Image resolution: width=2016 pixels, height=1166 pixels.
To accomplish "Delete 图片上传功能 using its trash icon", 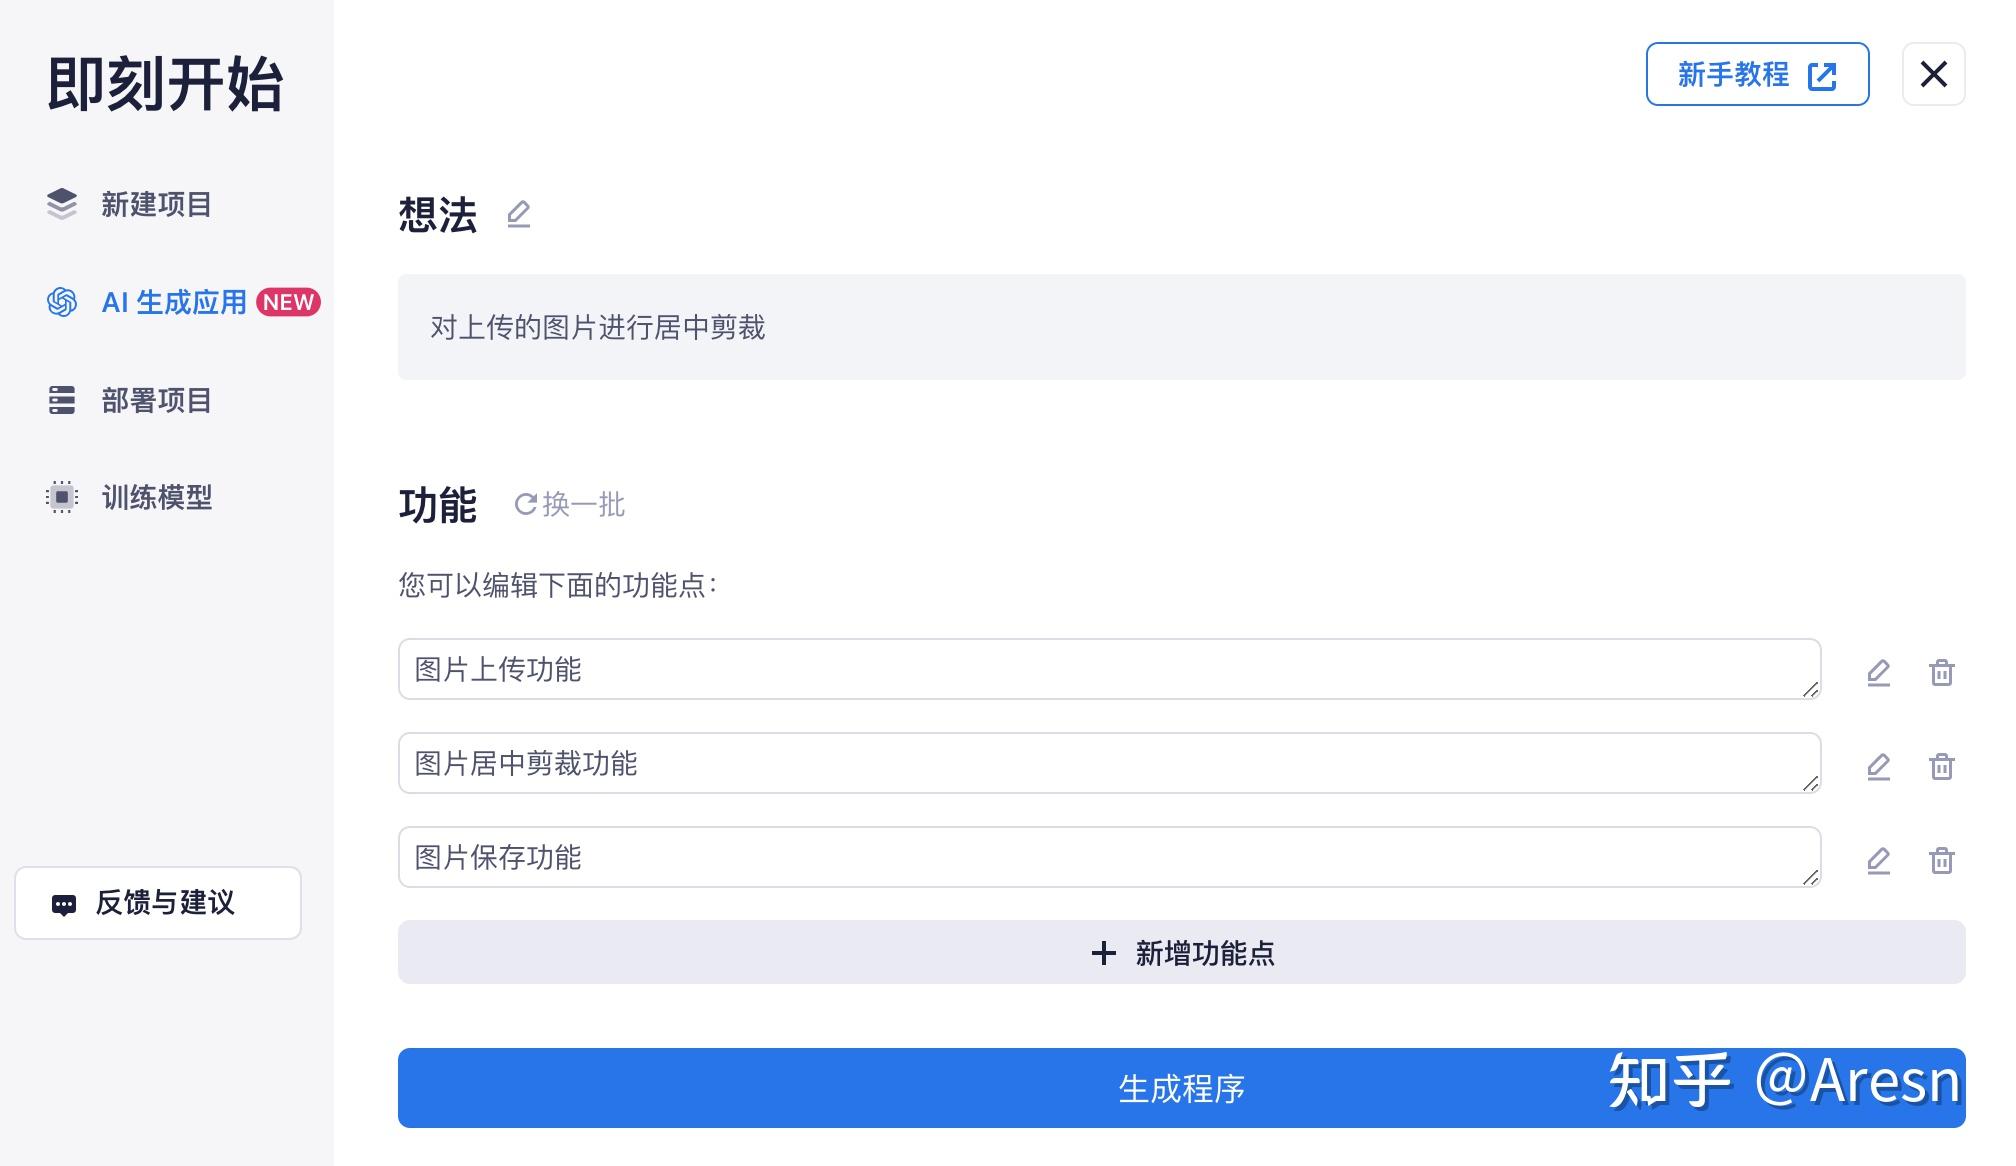I will pos(1943,672).
